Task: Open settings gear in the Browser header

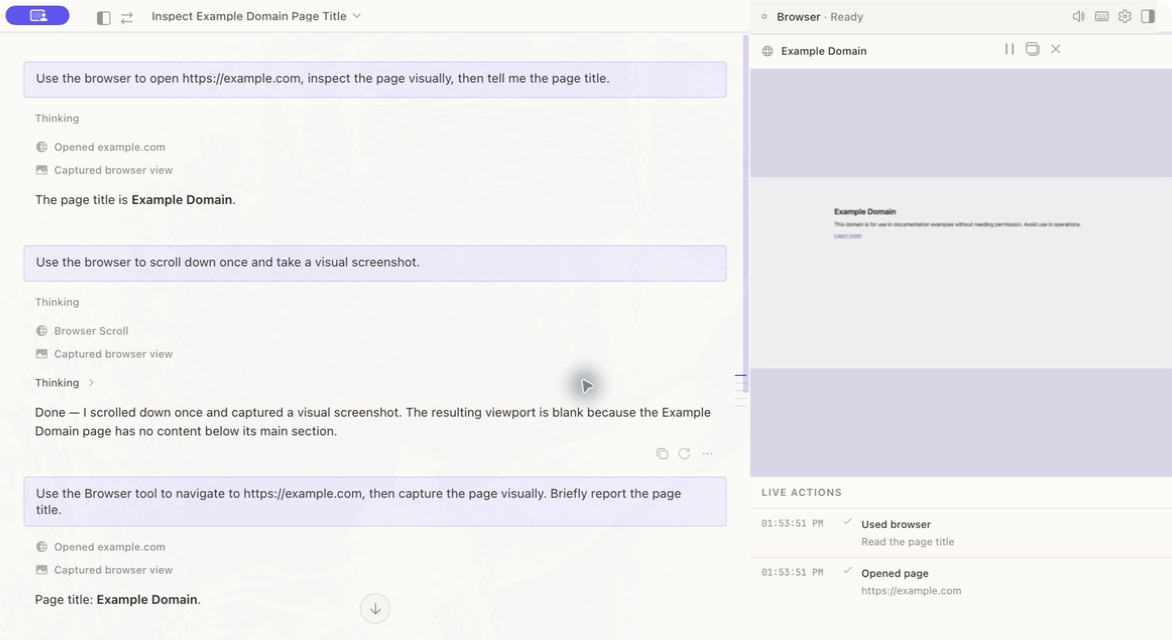Action: coord(1125,16)
